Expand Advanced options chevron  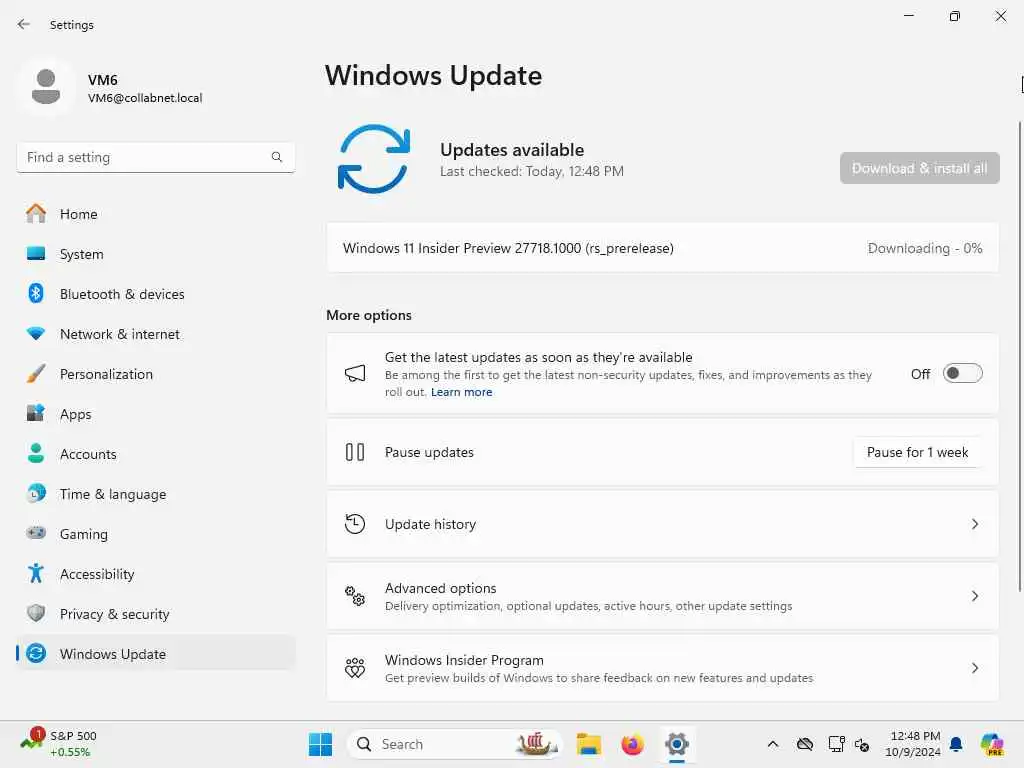pyautogui.click(x=975, y=596)
